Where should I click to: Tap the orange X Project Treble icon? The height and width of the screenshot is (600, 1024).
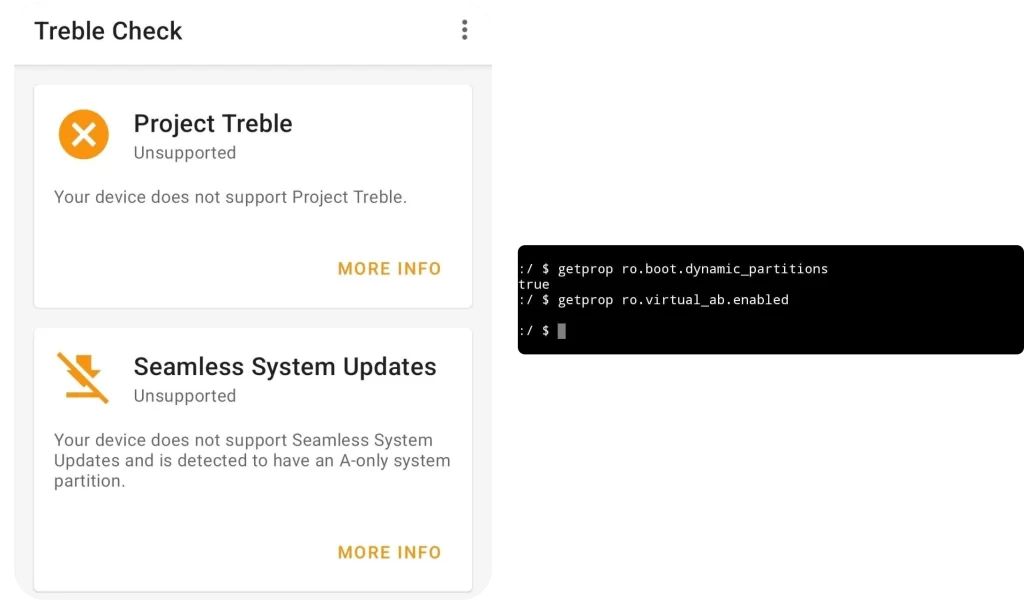(84, 134)
